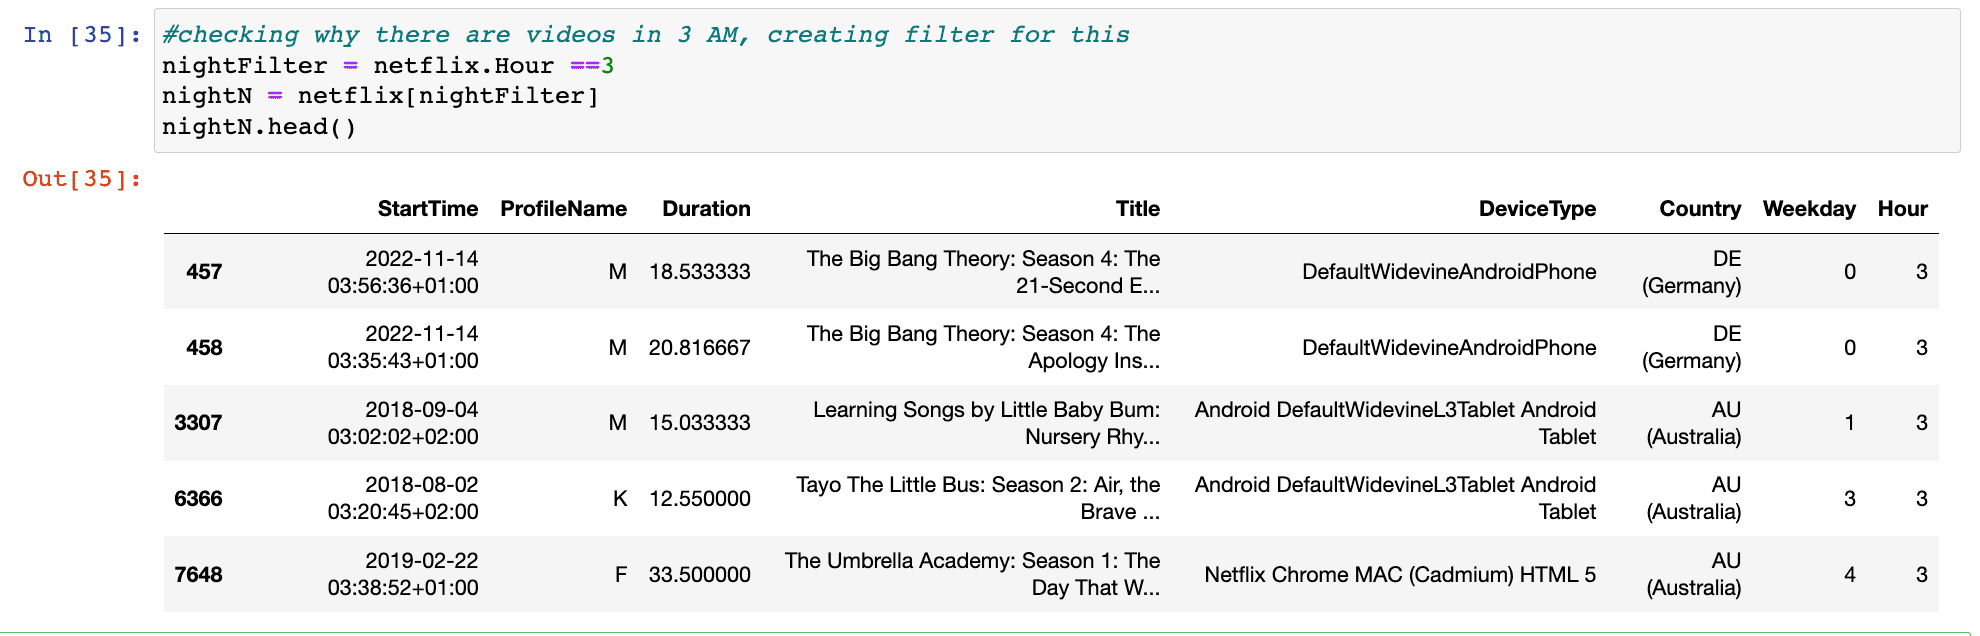Viewport: 1980px width, 636px height.
Task: Click the Out[35] output prompt
Action: (82, 179)
